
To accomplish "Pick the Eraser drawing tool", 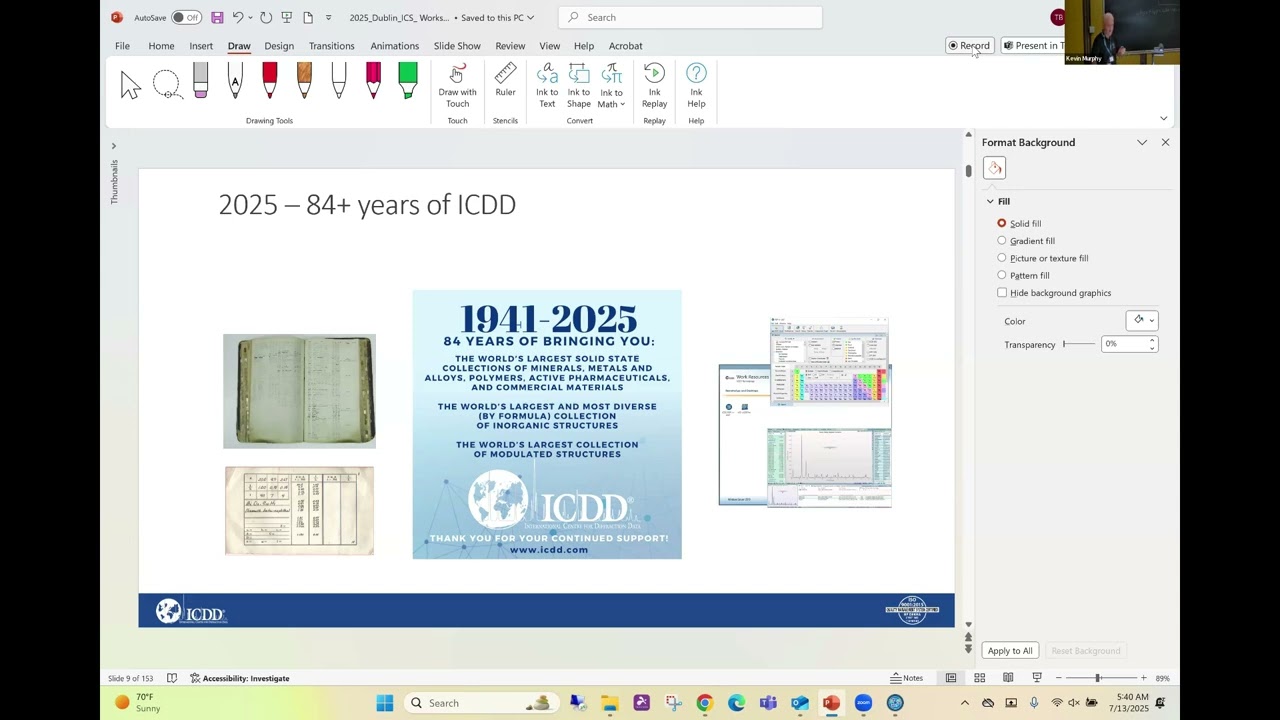I will (201, 81).
